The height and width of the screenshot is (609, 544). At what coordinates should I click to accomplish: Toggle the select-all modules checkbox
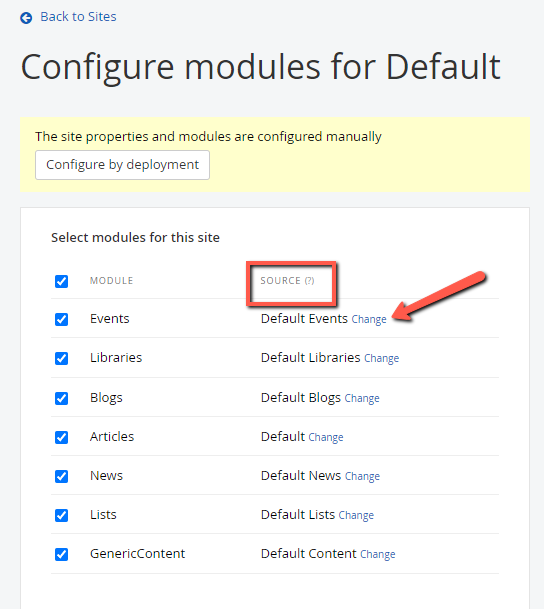coord(61,281)
